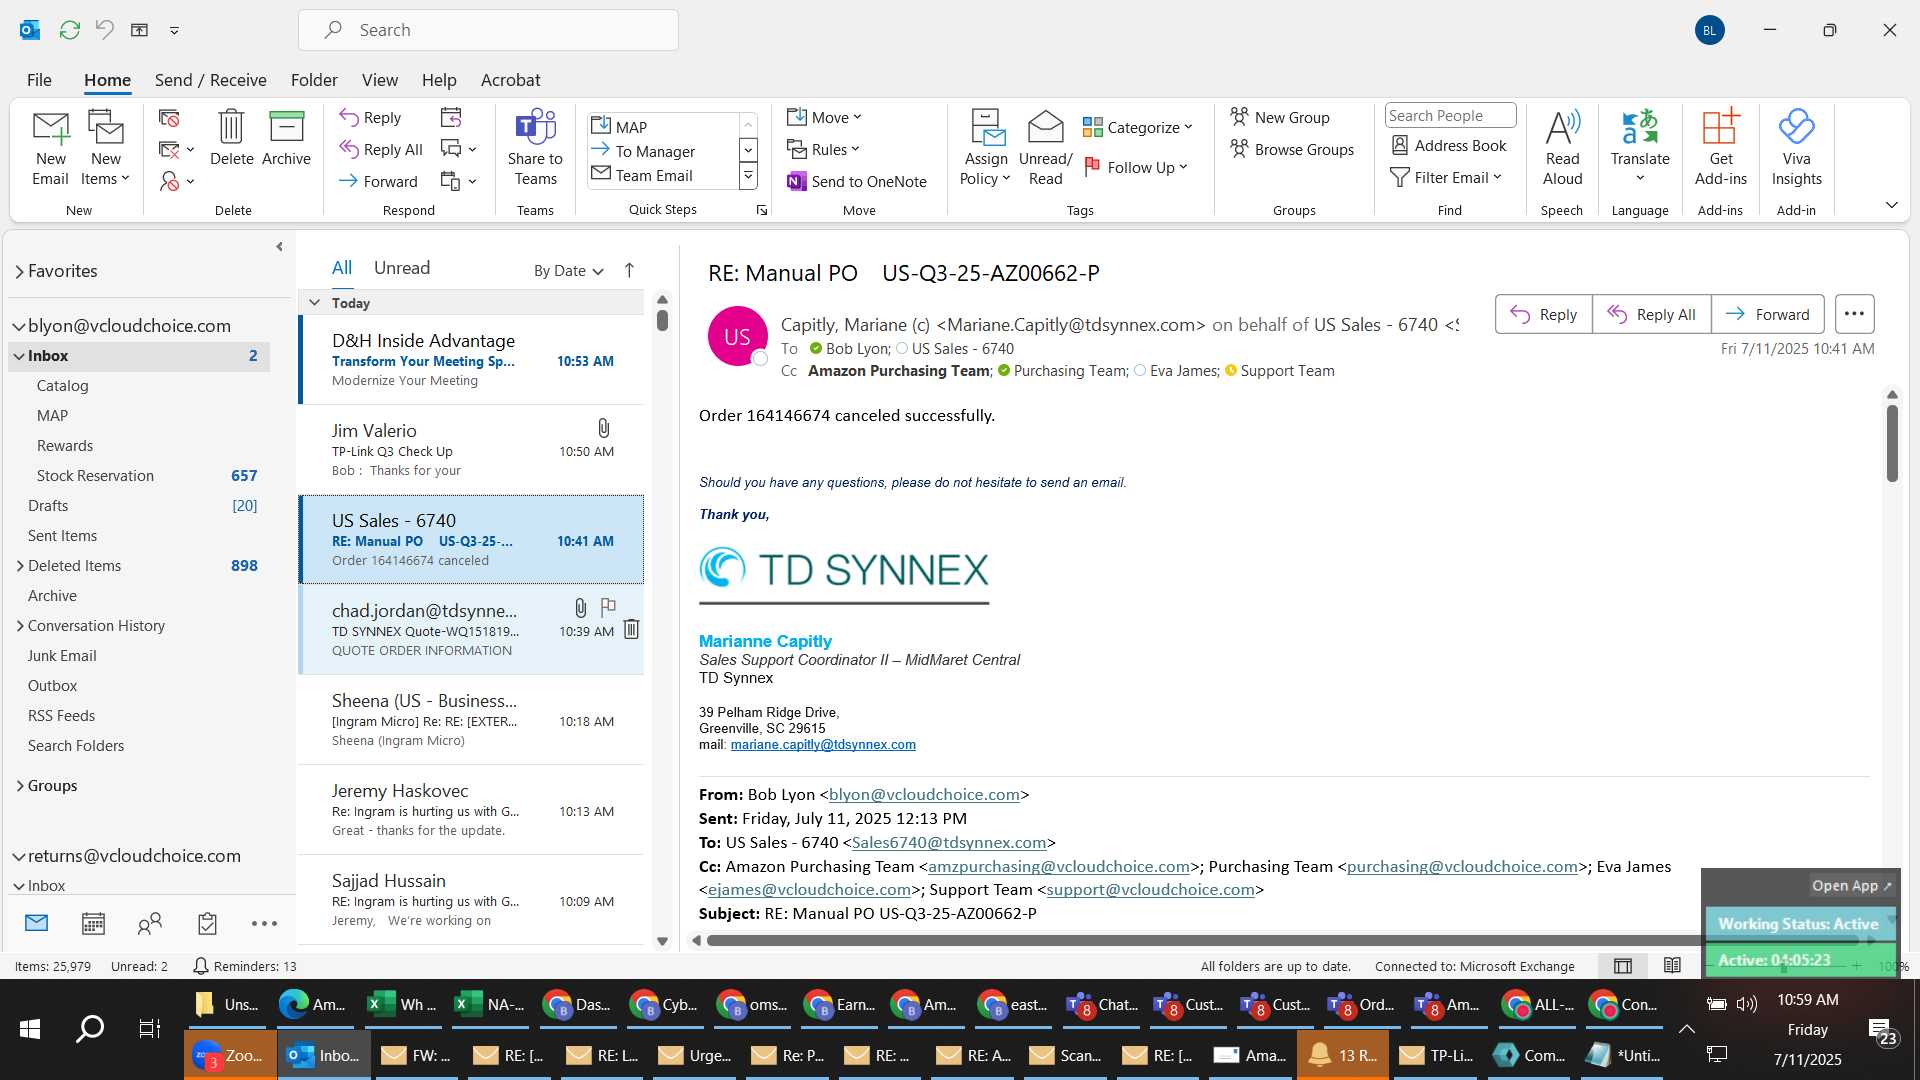The width and height of the screenshot is (1920, 1080).
Task: Switch to People view icon
Action: tap(150, 923)
